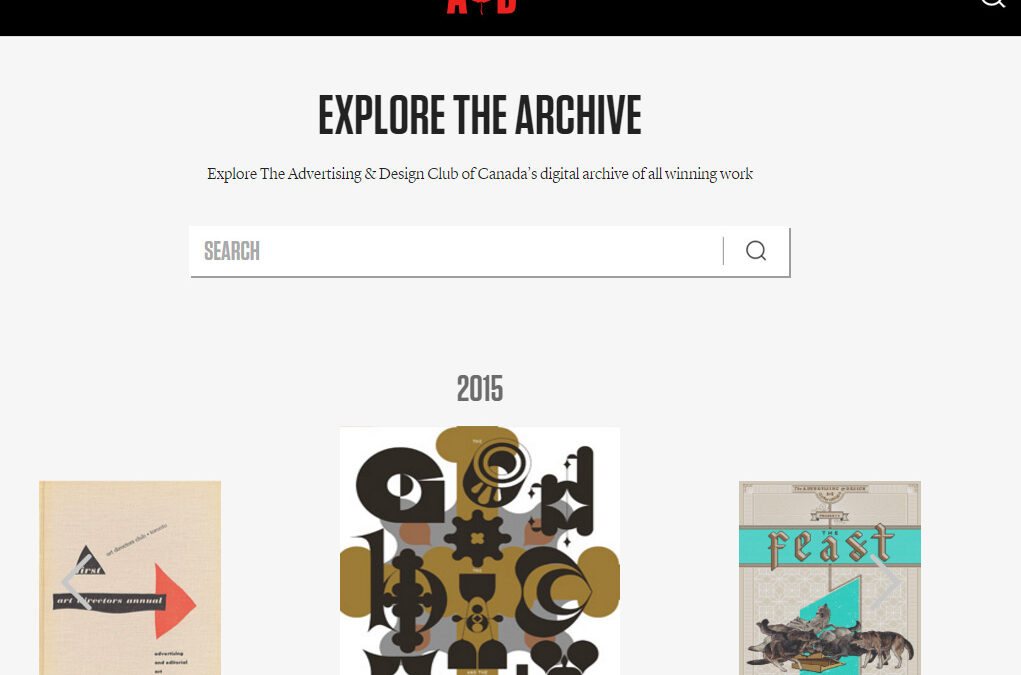The width and height of the screenshot is (1021, 675).
Task: Click the wolves illustration on Feast cover
Action: [831, 638]
